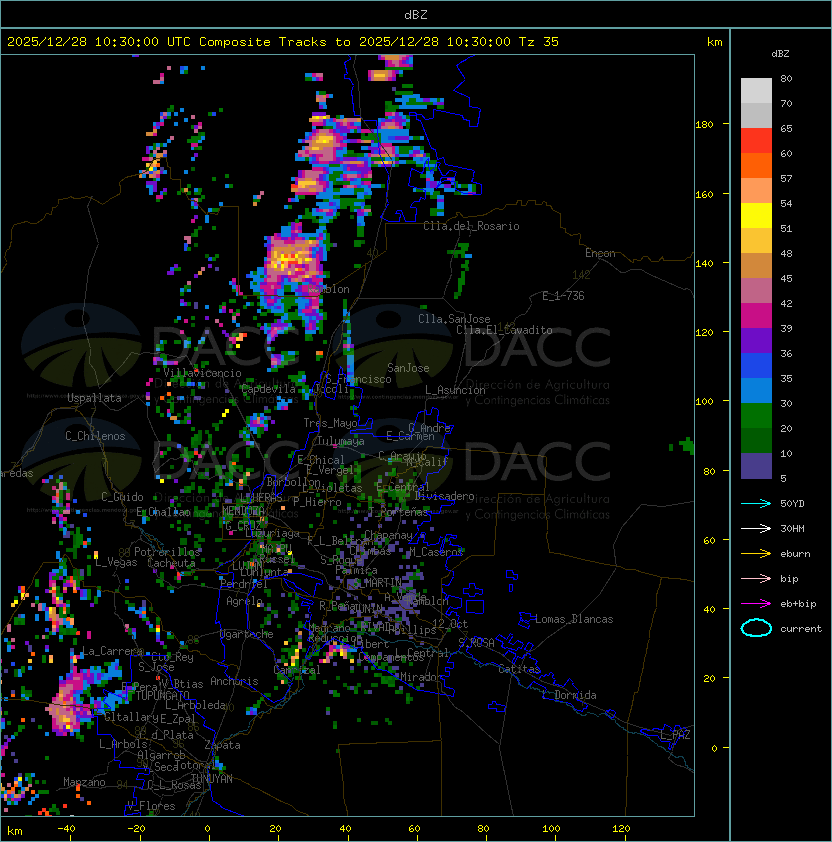The height and width of the screenshot is (842, 832).
Task: Click the 'Catitas' map label
Action: pyautogui.click(x=519, y=669)
